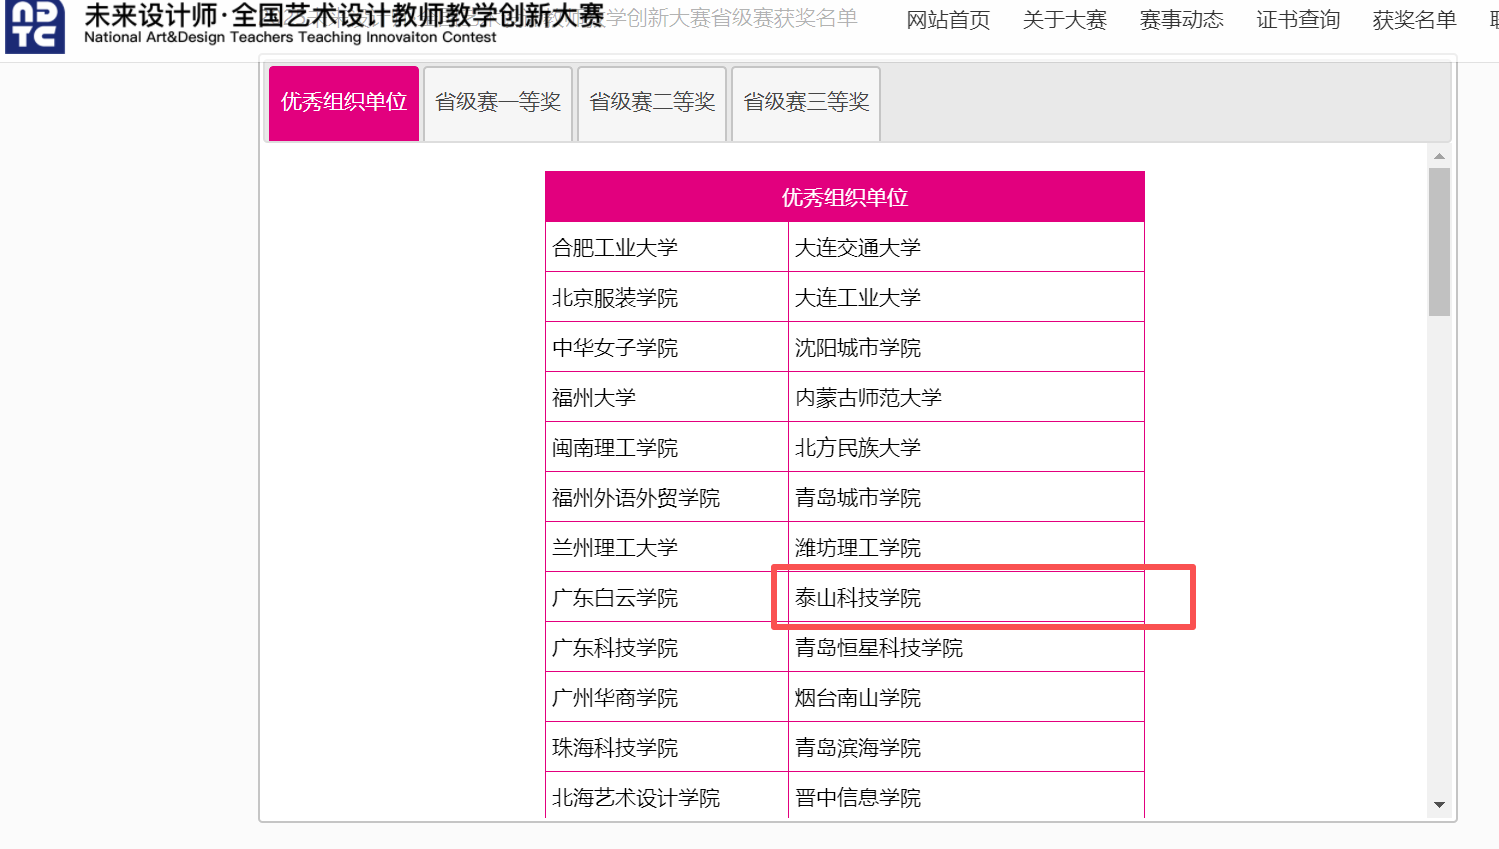Click the 泰山科技学院 table cell
Image resolution: width=1499 pixels, height=849 pixels.
point(858,598)
